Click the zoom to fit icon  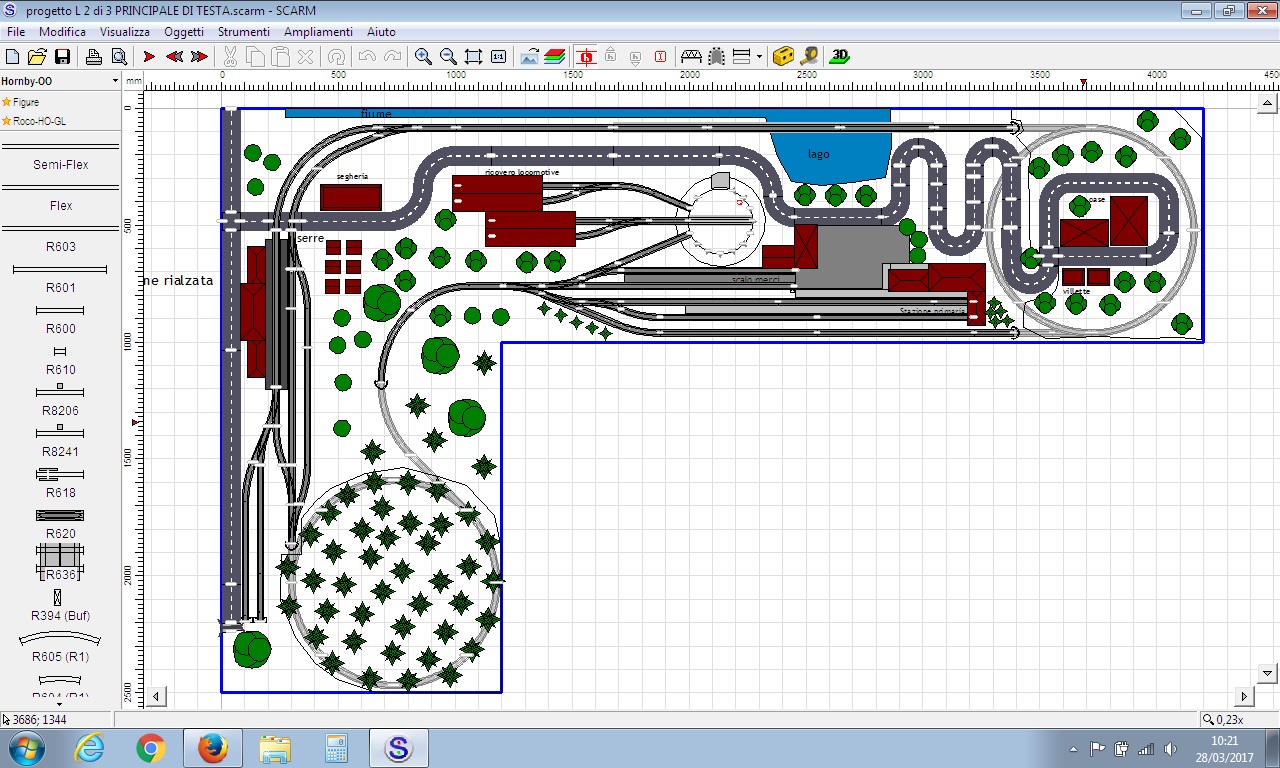coord(473,57)
